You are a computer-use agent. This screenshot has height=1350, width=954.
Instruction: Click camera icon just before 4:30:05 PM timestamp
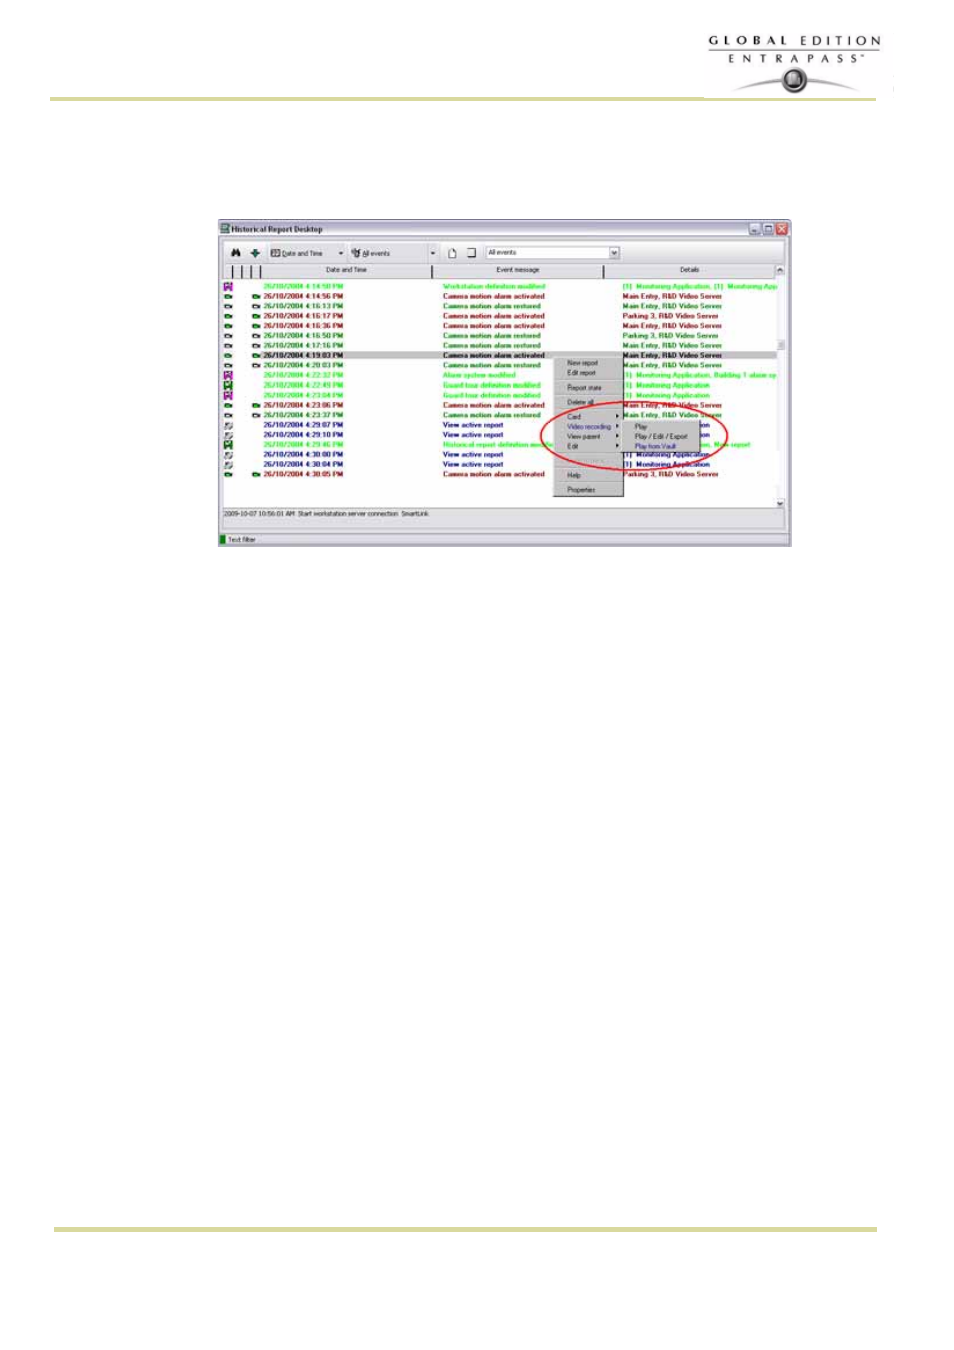256,475
